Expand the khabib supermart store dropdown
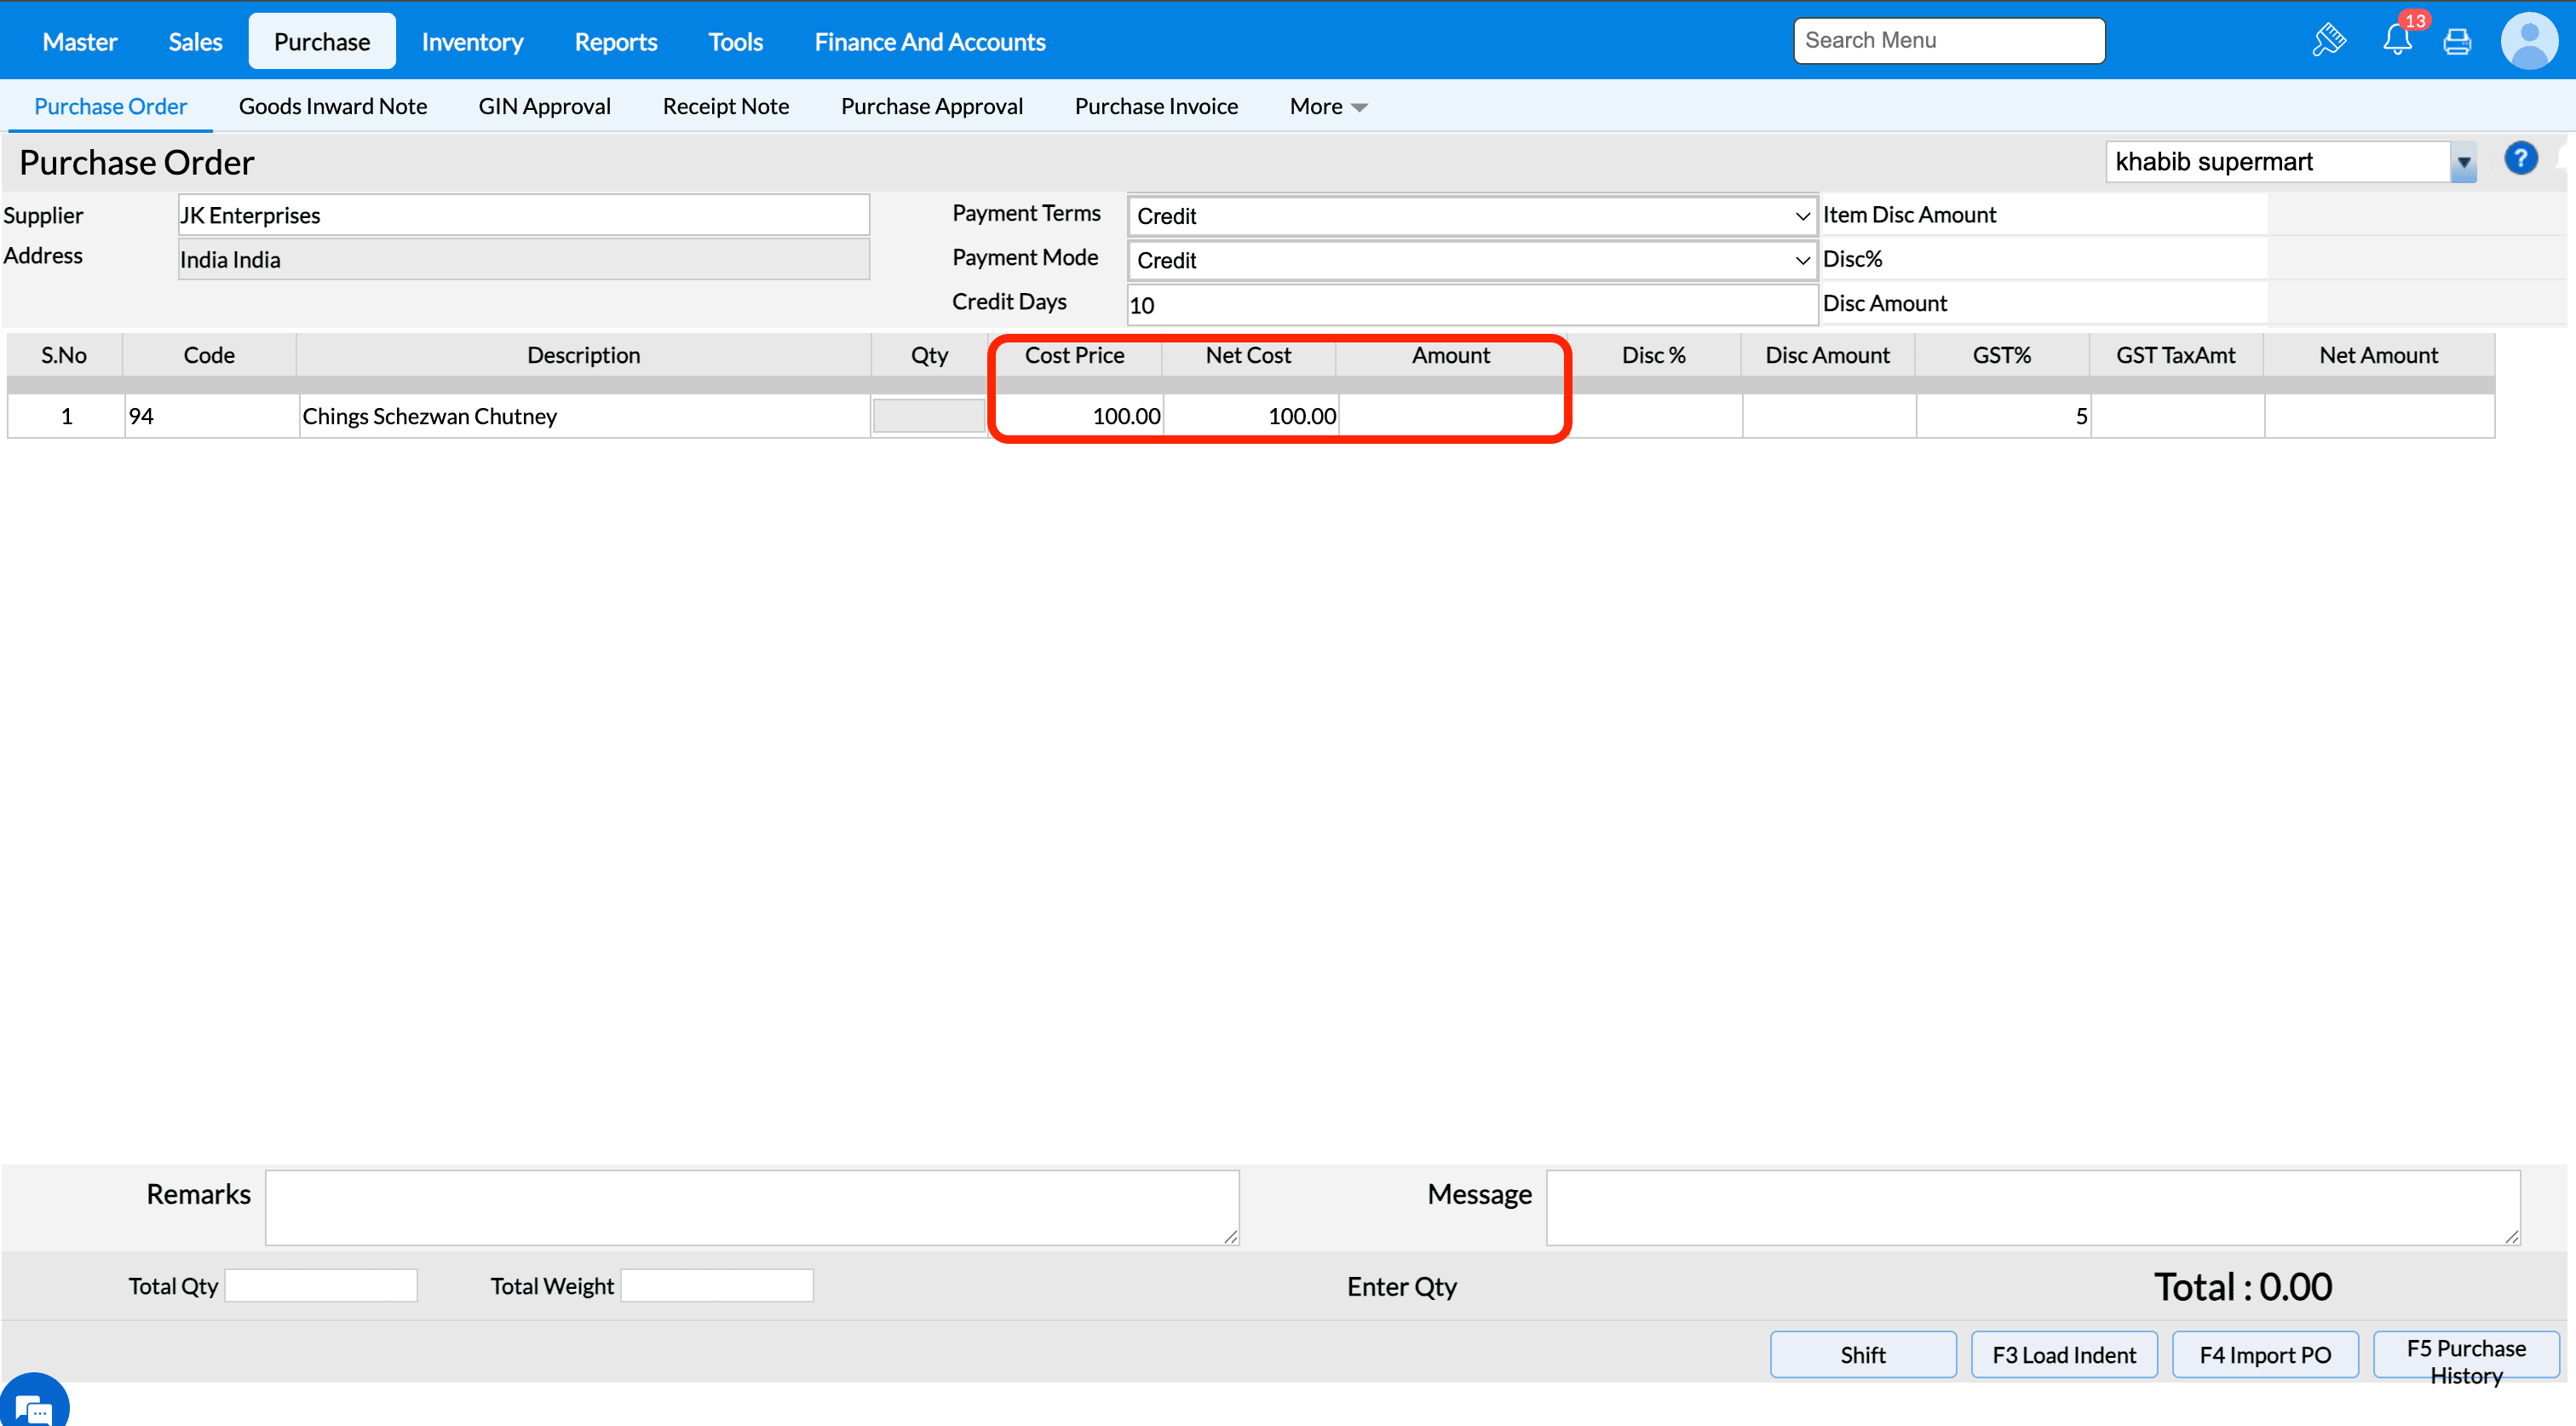Viewport: 2576px width, 1426px height. point(2463,163)
